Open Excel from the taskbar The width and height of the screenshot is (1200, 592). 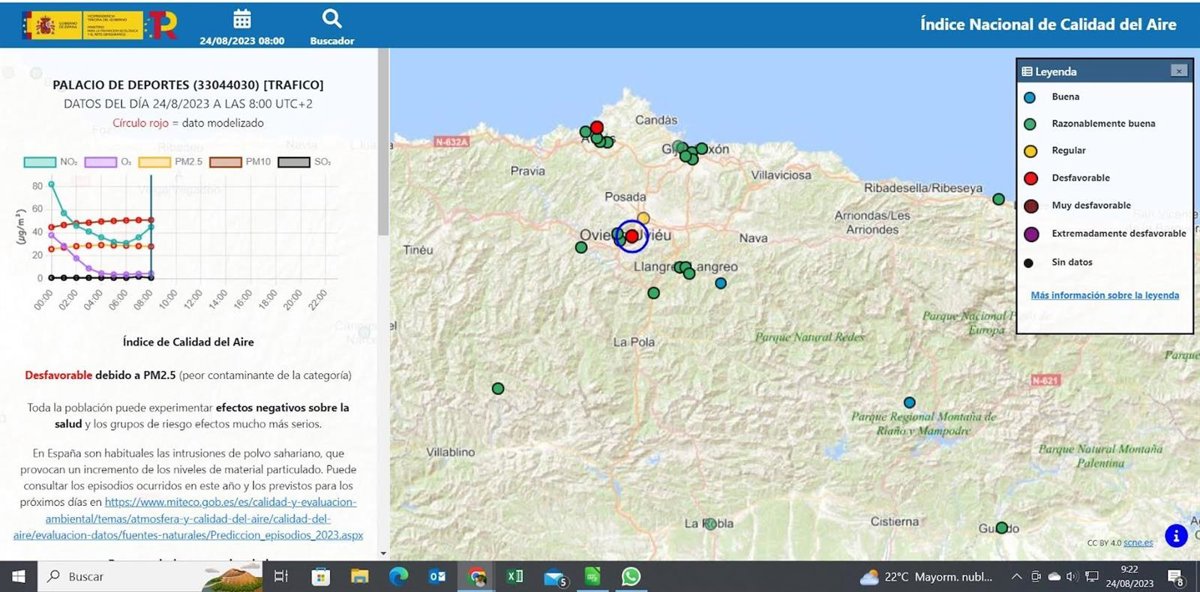click(x=516, y=577)
